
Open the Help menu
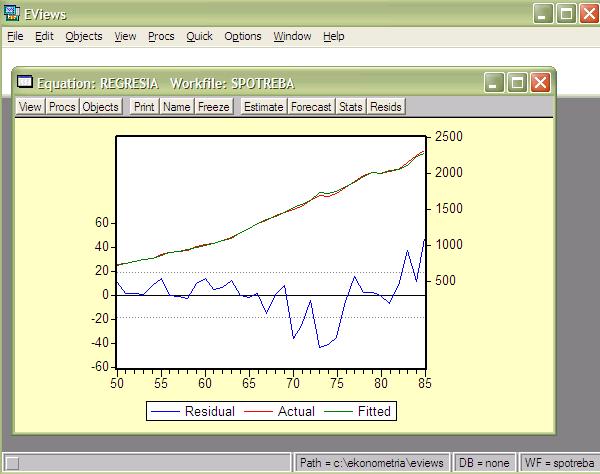pyautogui.click(x=334, y=36)
